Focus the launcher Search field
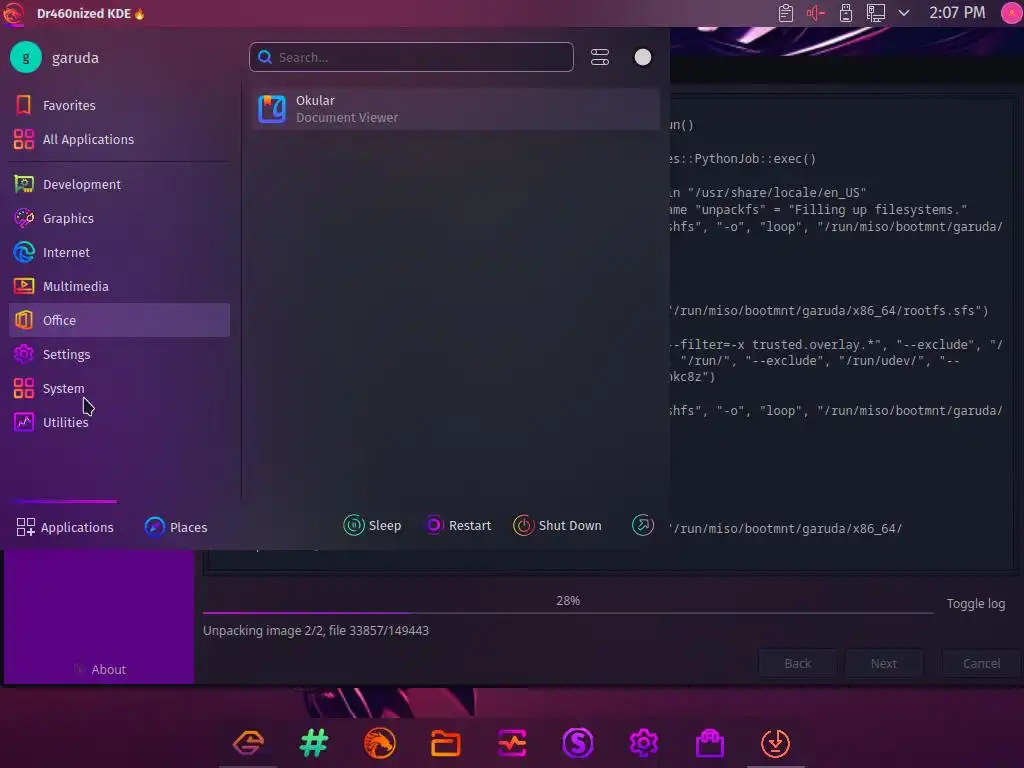 point(411,57)
